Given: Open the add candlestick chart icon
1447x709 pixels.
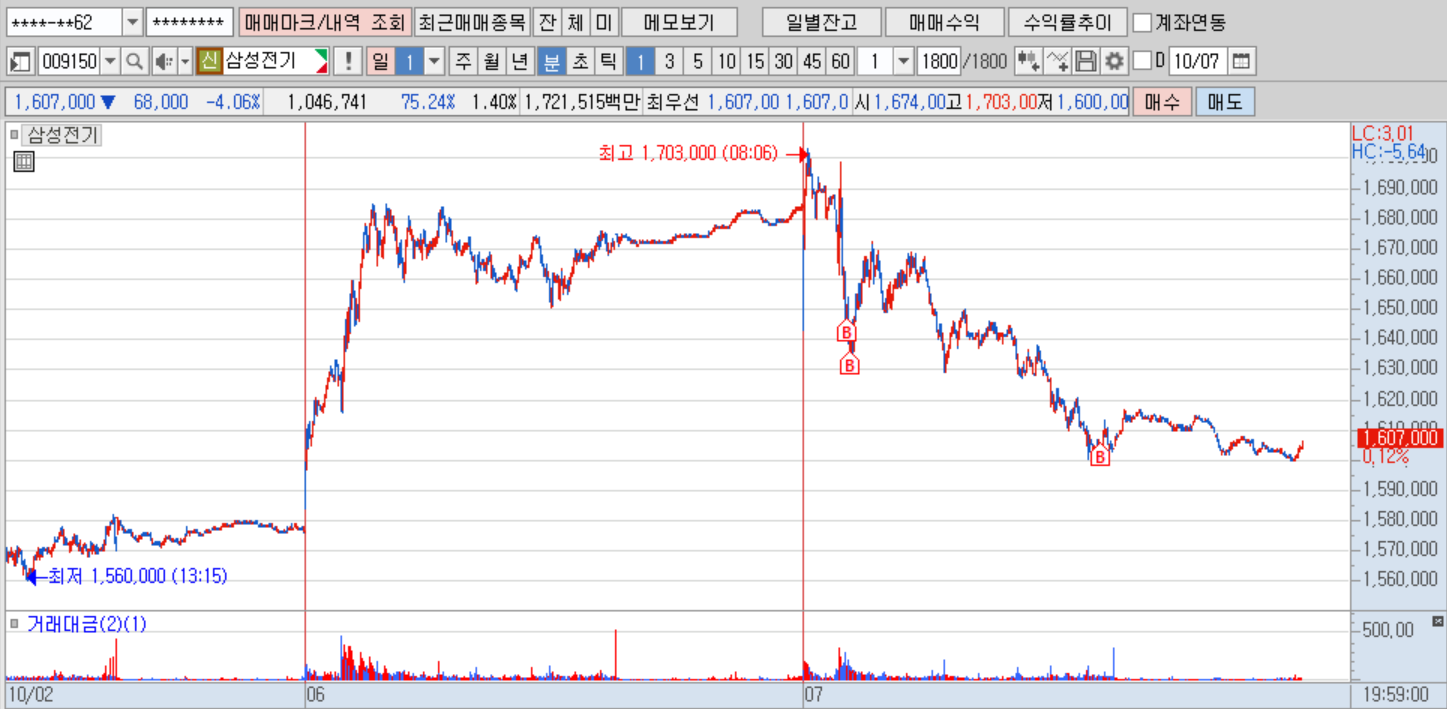Looking at the screenshot, I should 1027,62.
